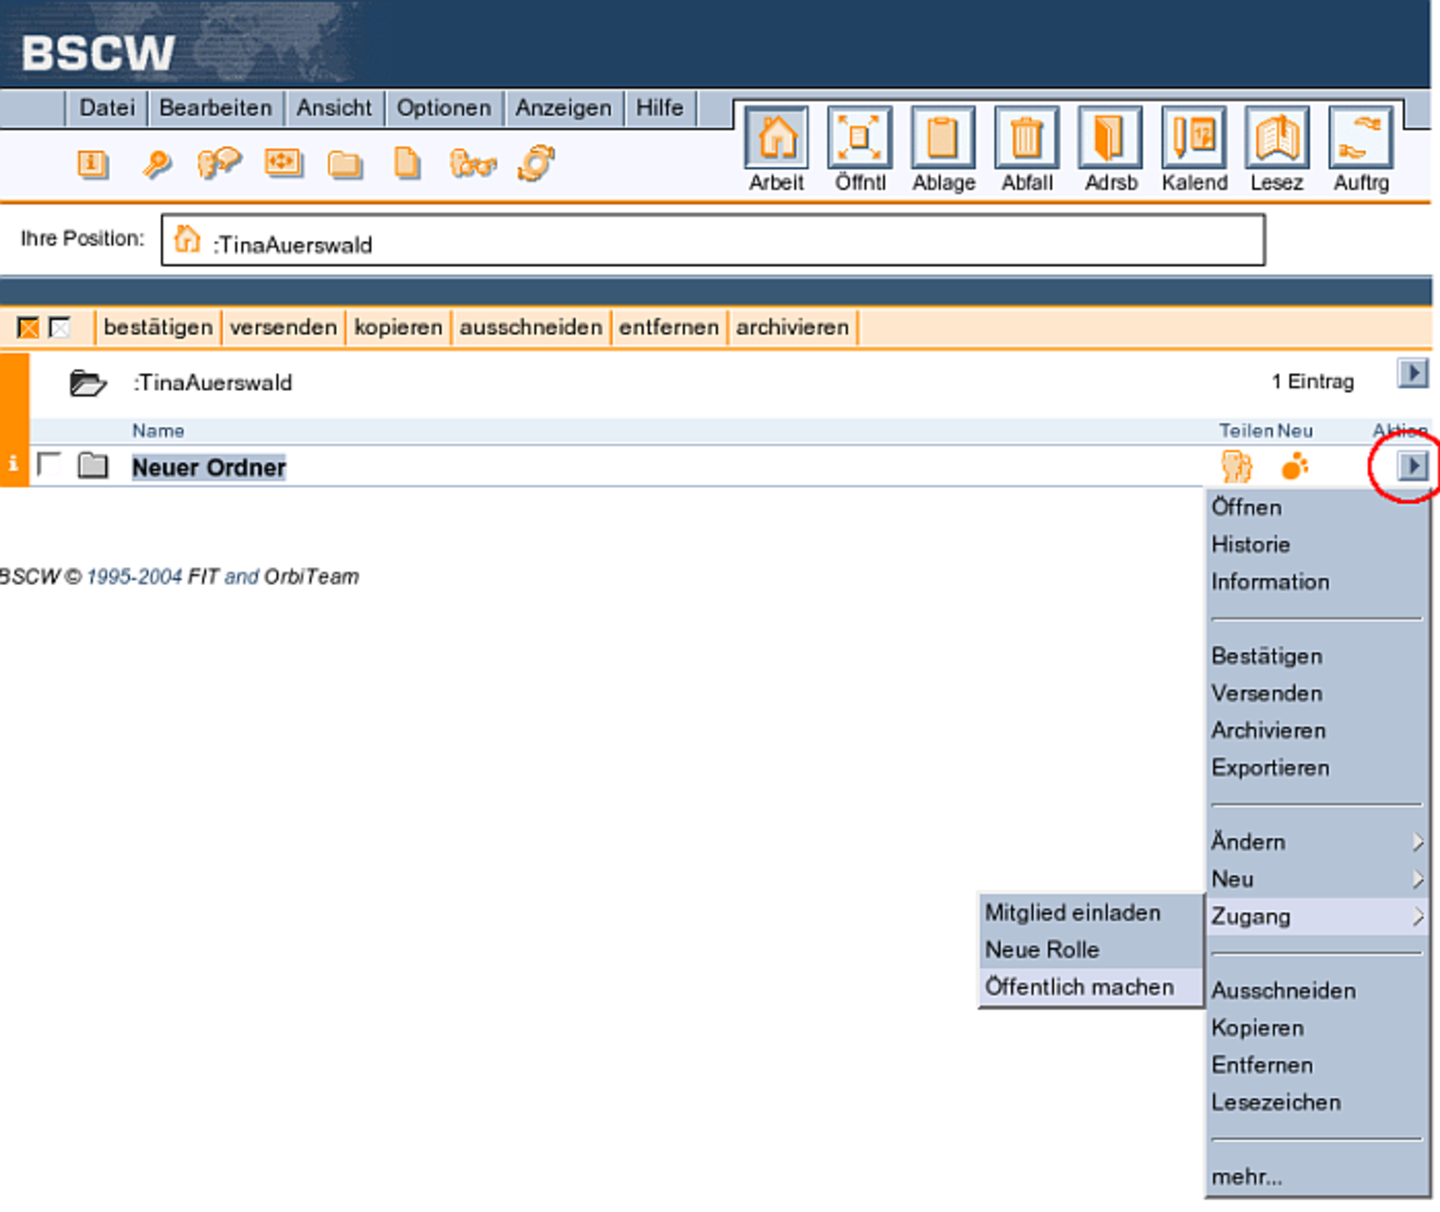Choose Lesezeichen in the context menu
Image resolution: width=1440 pixels, height=1212 pixels.
point(1317,1102)
